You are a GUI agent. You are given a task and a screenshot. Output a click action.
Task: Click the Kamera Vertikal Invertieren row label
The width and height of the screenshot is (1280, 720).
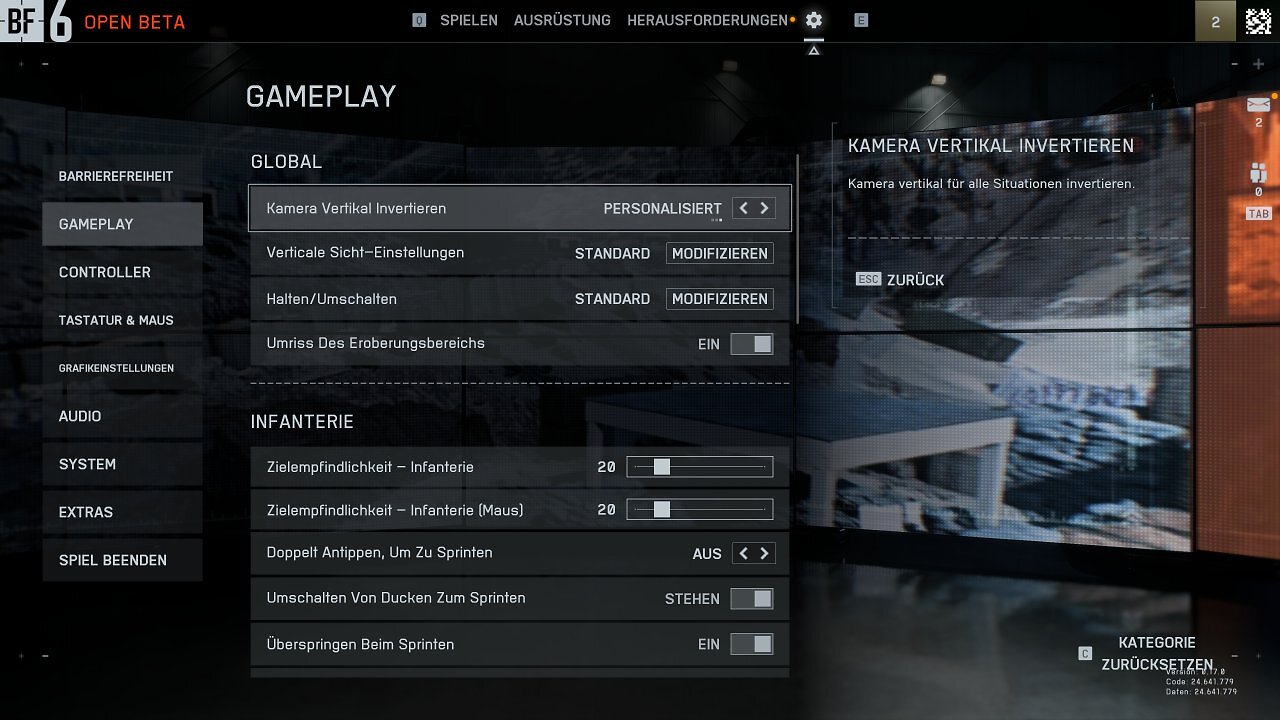coord(356,208)
